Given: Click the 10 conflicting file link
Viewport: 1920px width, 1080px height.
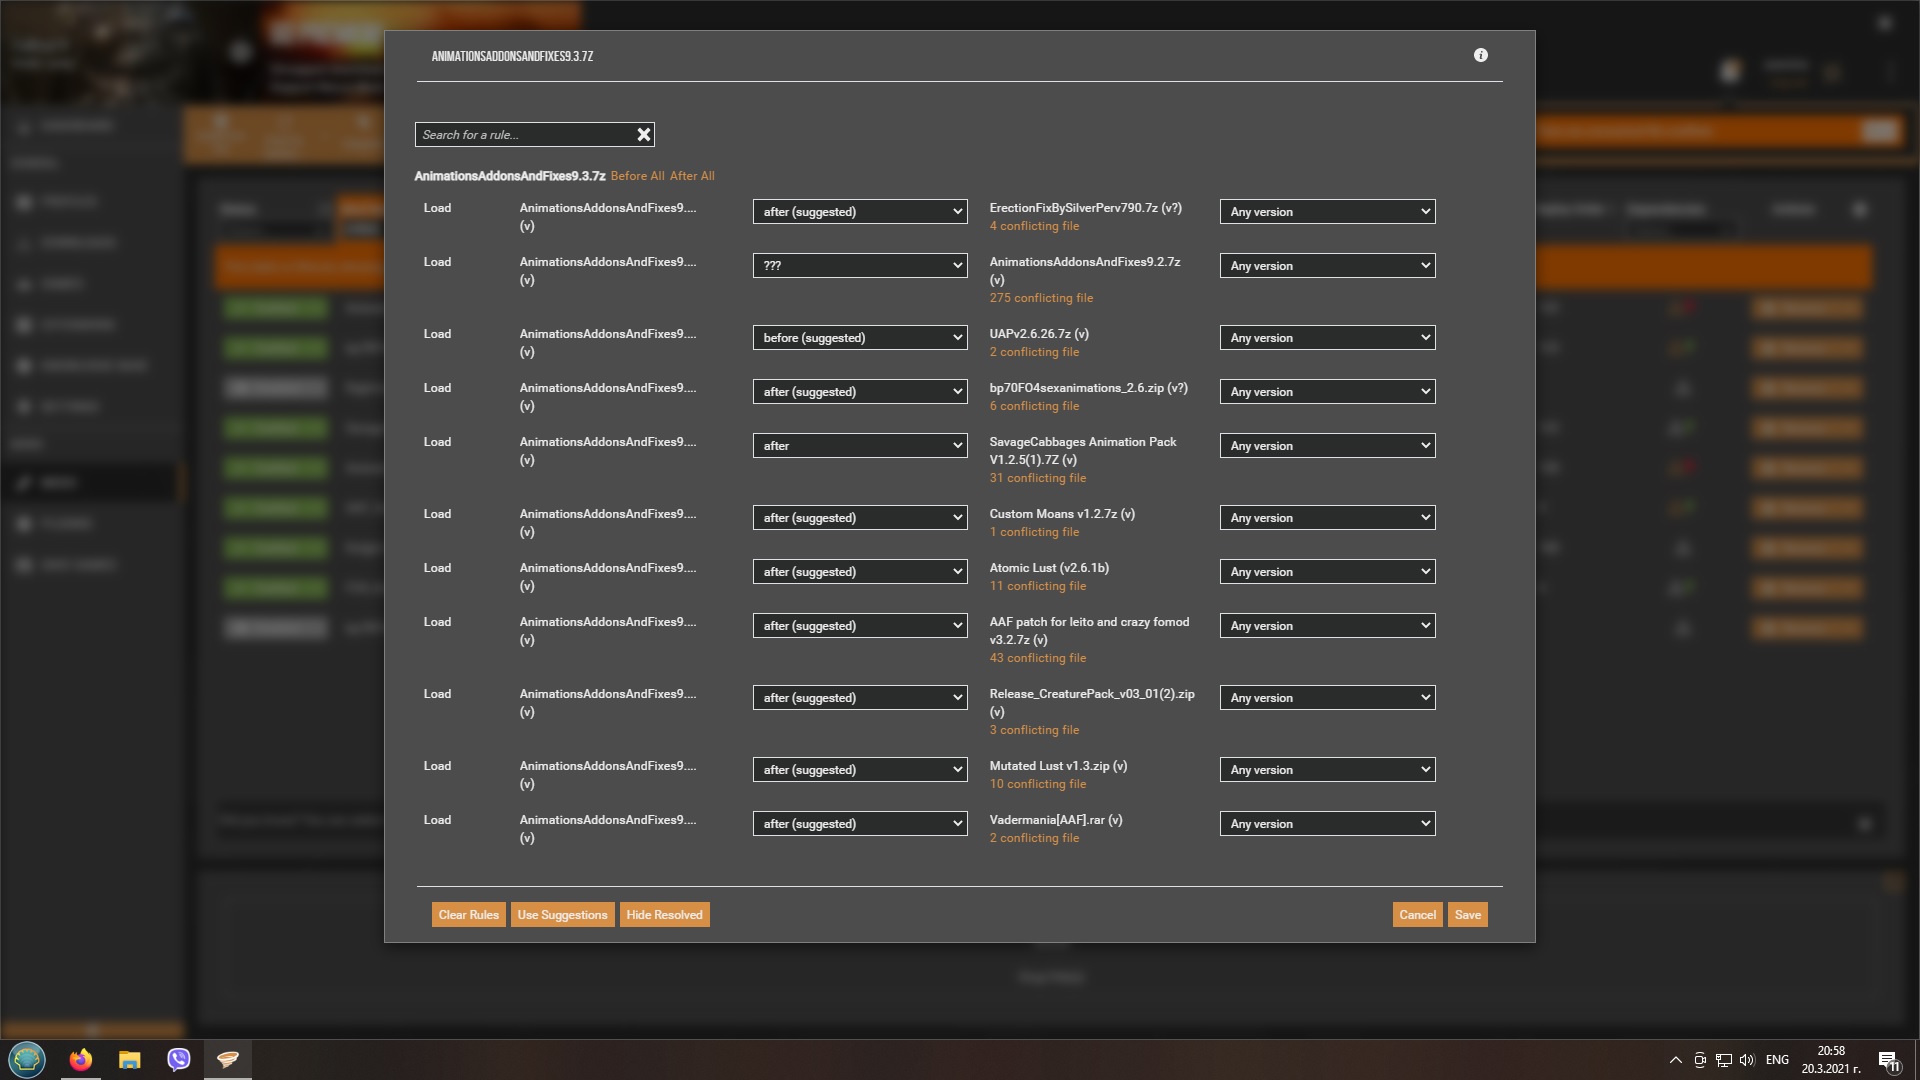Looking at the screenshot, I should click(x=1037, y=784).
